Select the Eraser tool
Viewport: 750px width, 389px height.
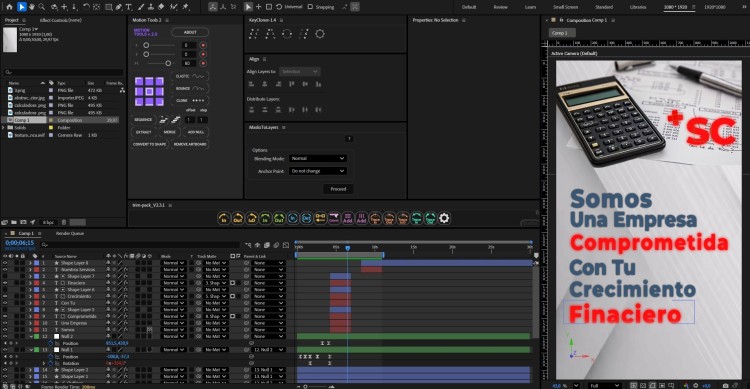(161, 7)
